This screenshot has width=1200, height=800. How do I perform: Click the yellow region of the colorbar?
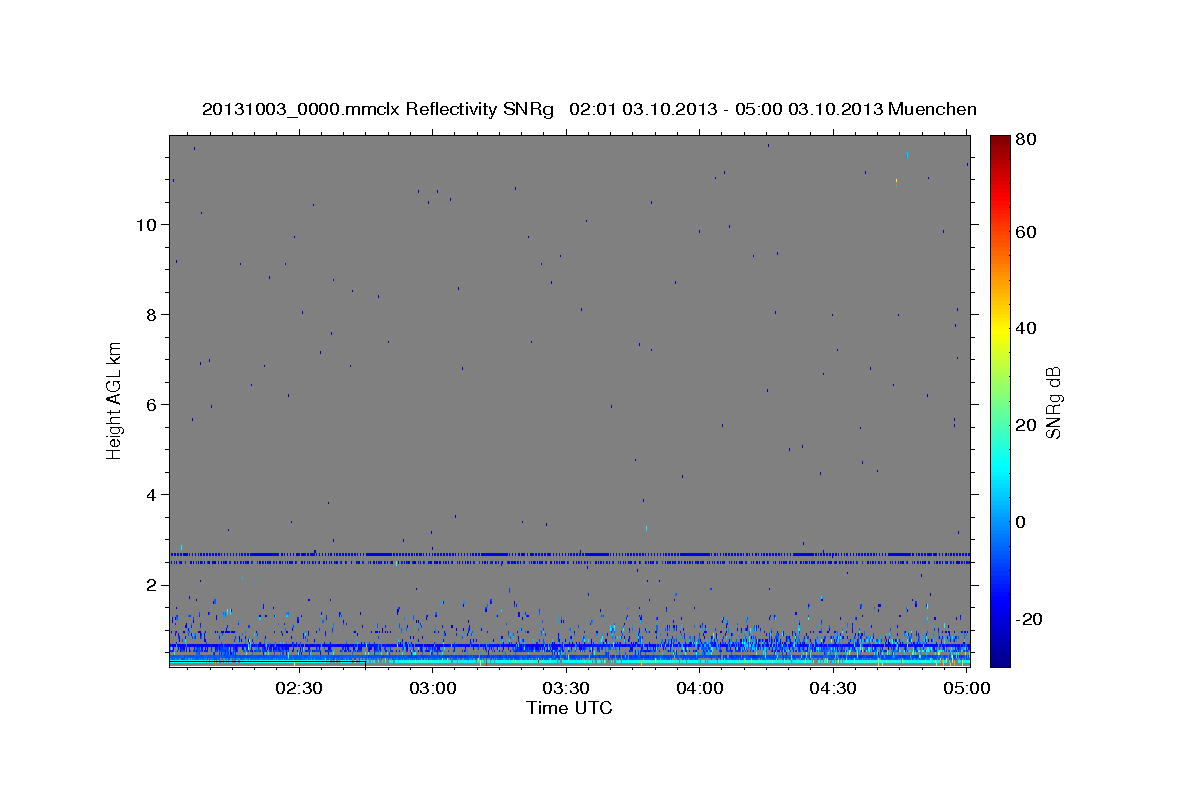pos(999,328)
